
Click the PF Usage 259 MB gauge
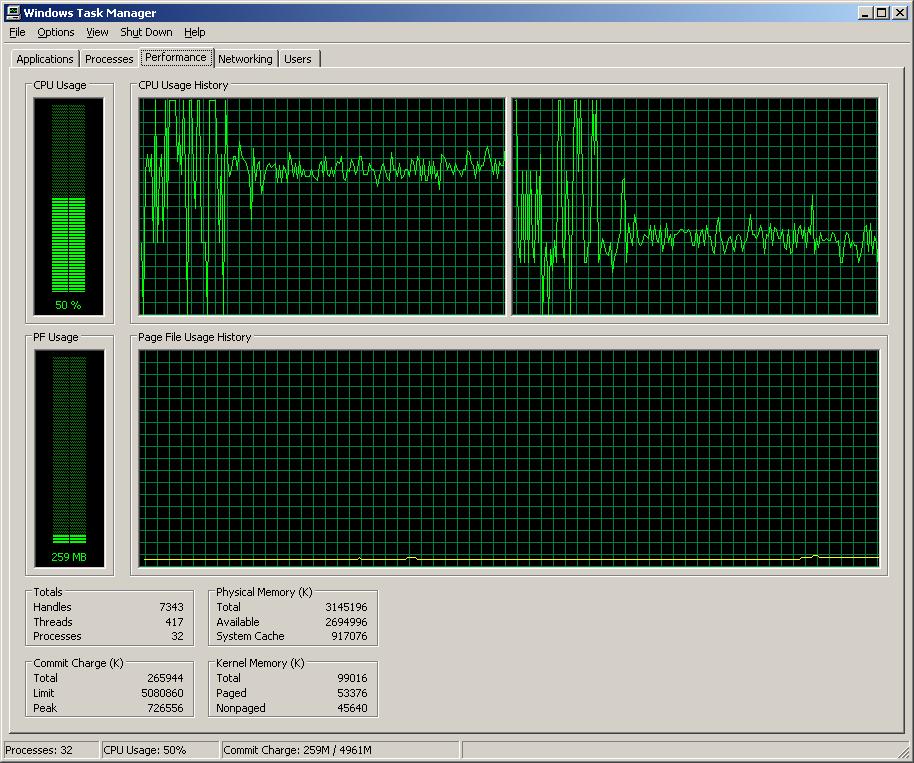click(69, 458)
